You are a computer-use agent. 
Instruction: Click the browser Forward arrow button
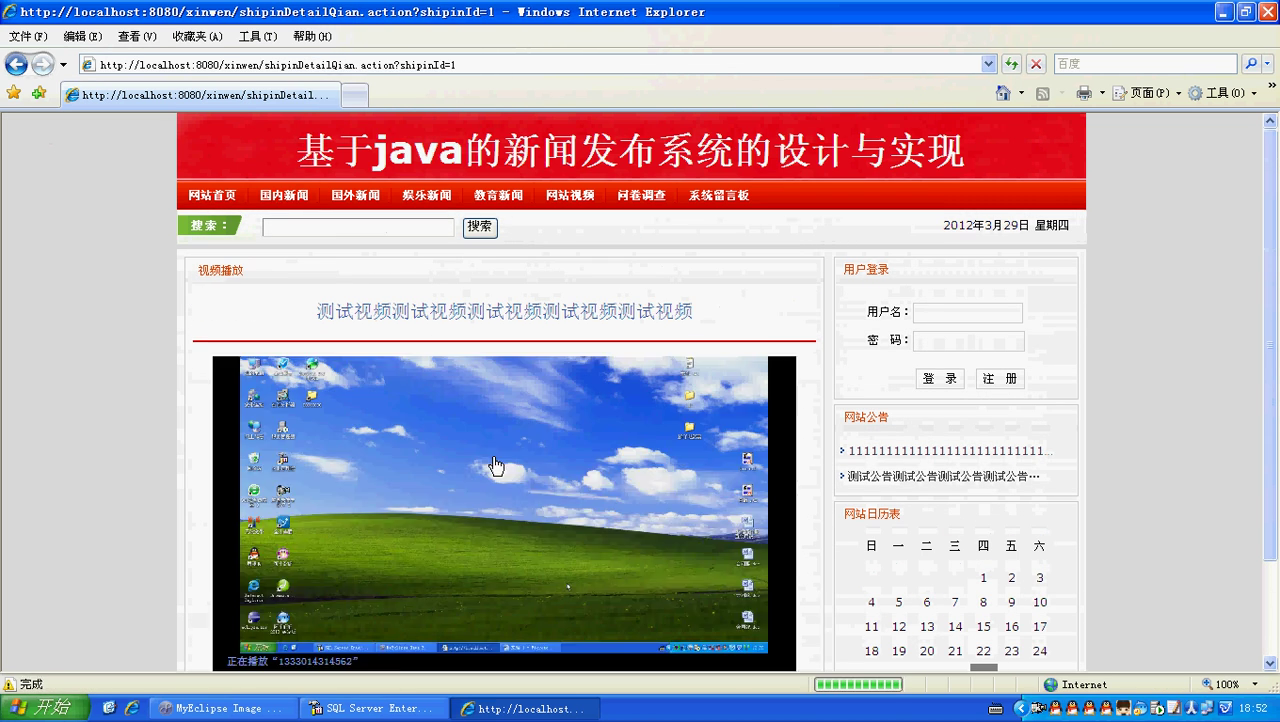pos(42,64)
